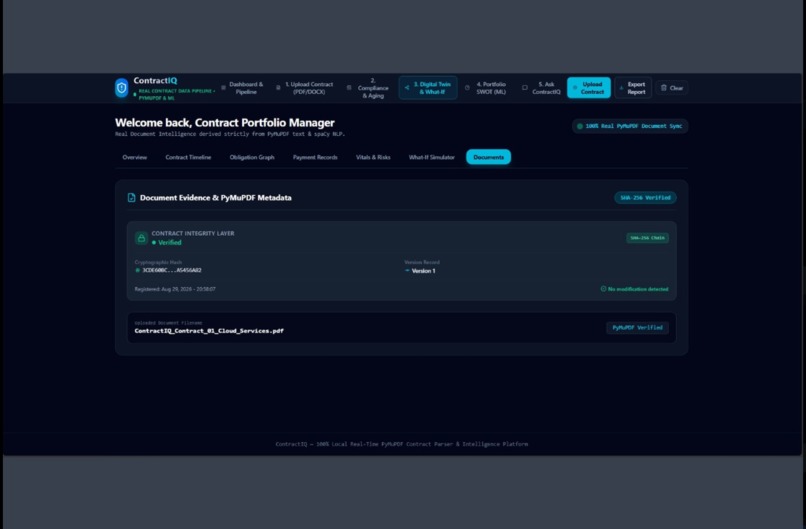Click the Version 1 record text

(423, 271)
